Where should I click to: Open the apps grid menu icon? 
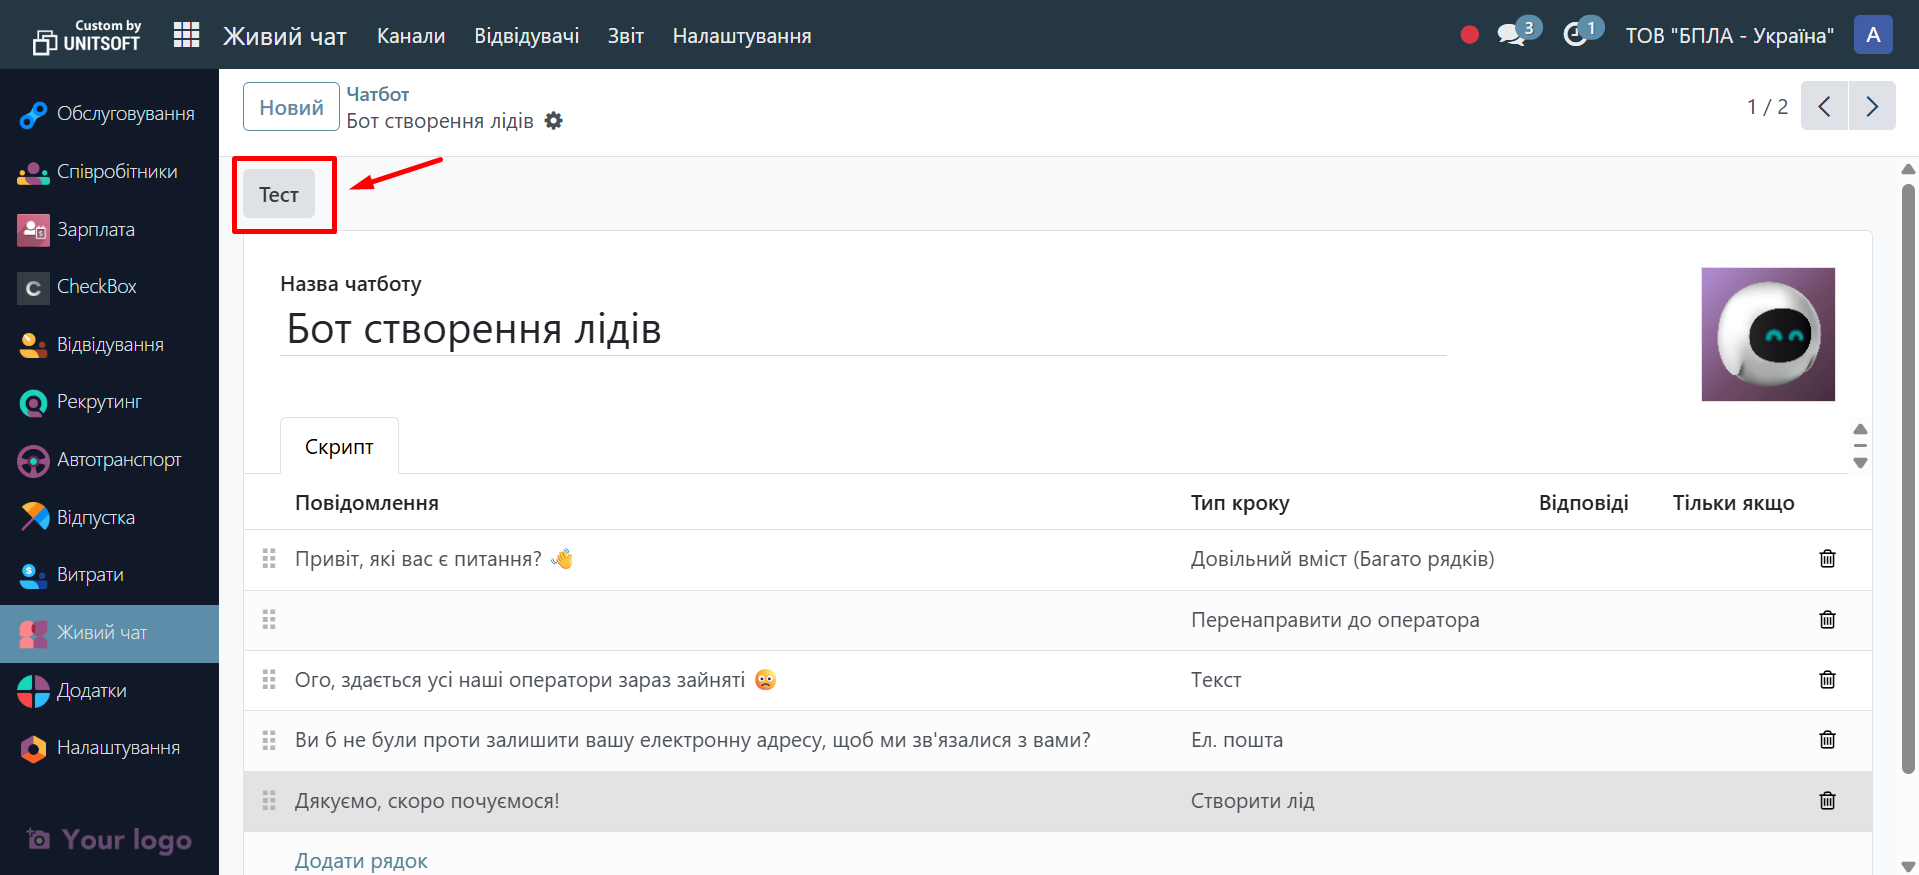[186, 35]
